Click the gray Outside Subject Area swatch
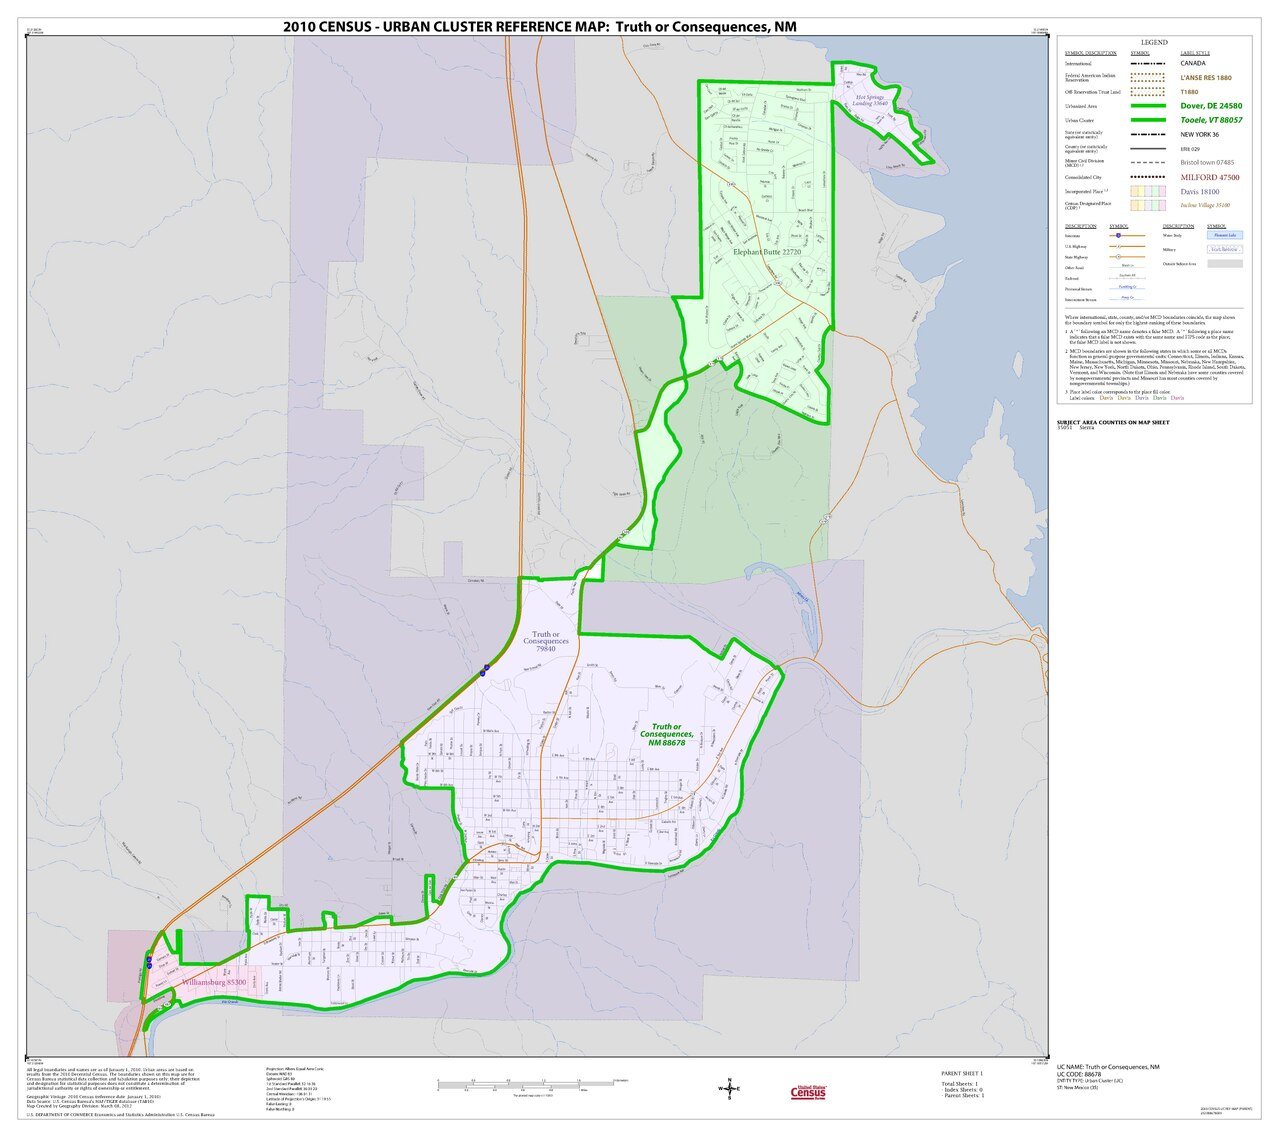The image size is (1280, 1137). pyautogui.click(x=1224, y=264)
